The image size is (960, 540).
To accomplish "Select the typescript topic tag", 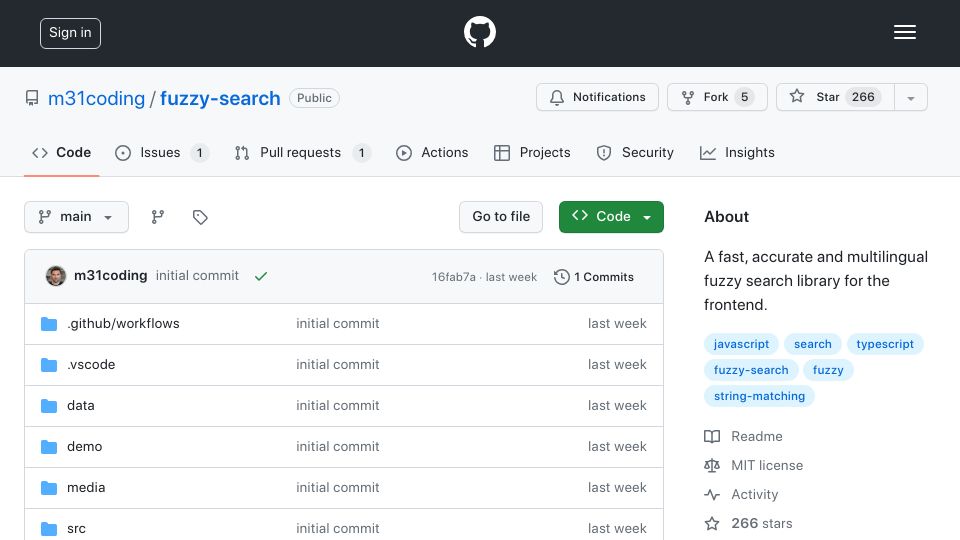I will click(x=885, y=344).
